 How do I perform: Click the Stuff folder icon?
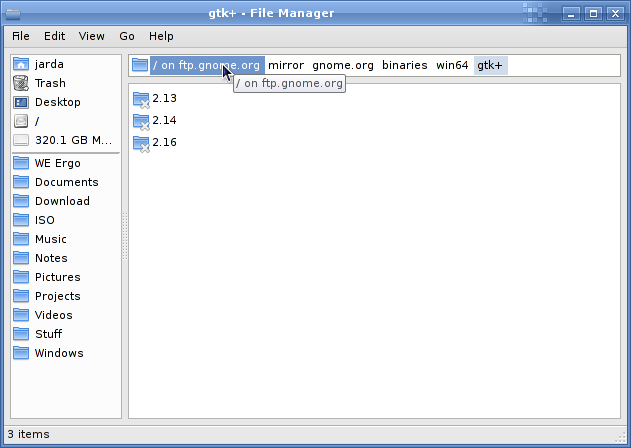(x=21, y=334)
